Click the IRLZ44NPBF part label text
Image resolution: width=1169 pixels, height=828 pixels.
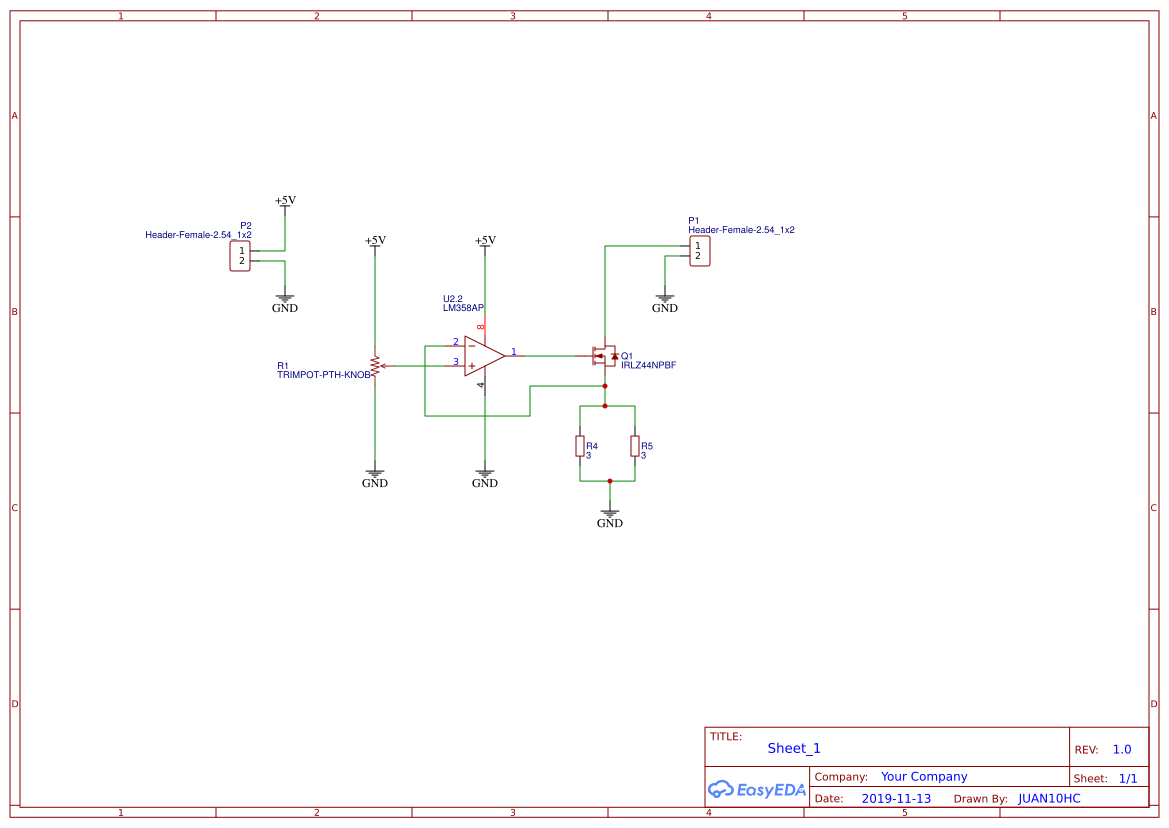click(648, 366)
